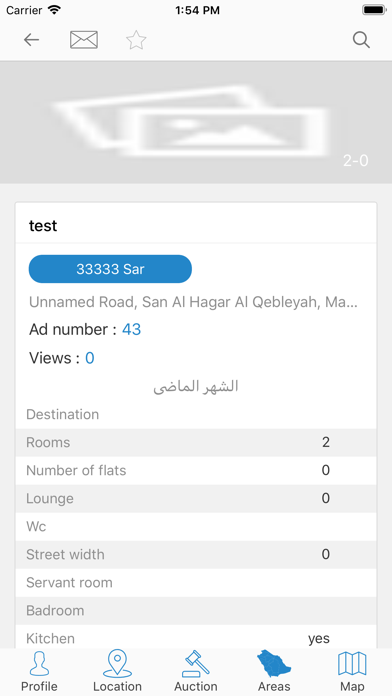
Task: Open the Profile tab
Action: [39, 671]
